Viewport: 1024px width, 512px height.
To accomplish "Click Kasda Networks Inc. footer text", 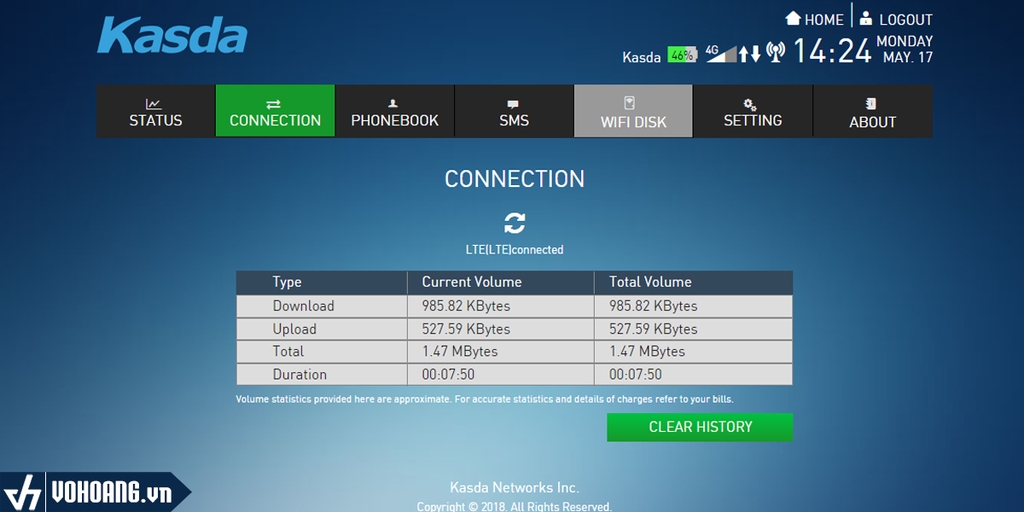I will pyautogui.click(x=515, y=488).
